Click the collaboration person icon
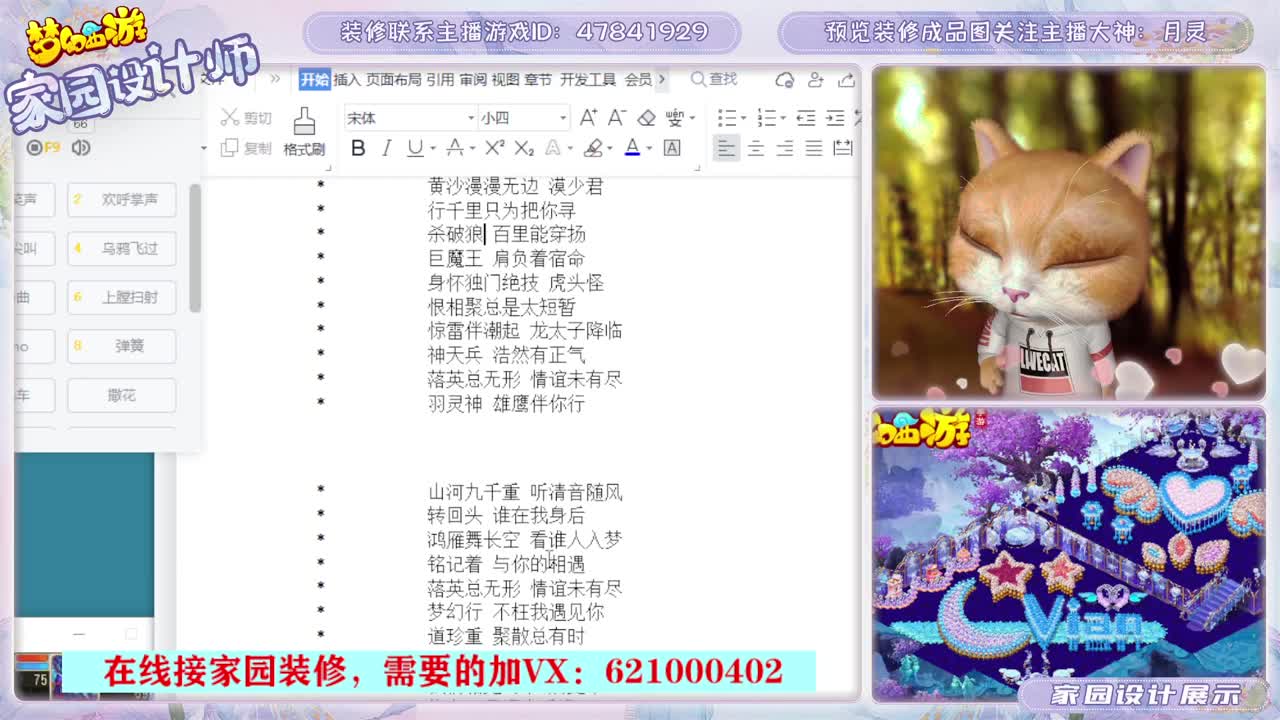1280x720 pixels. 816,79
